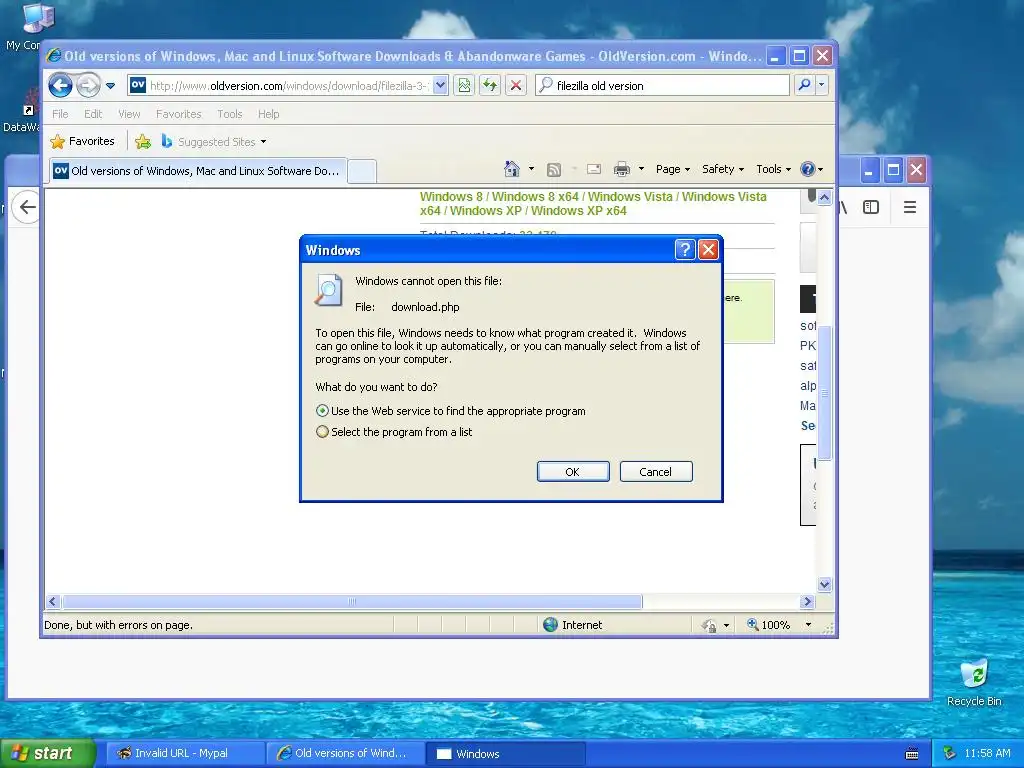Click the horizontal scrollbar left arrow
The image size is (1024, 768).
click(54, 601)
